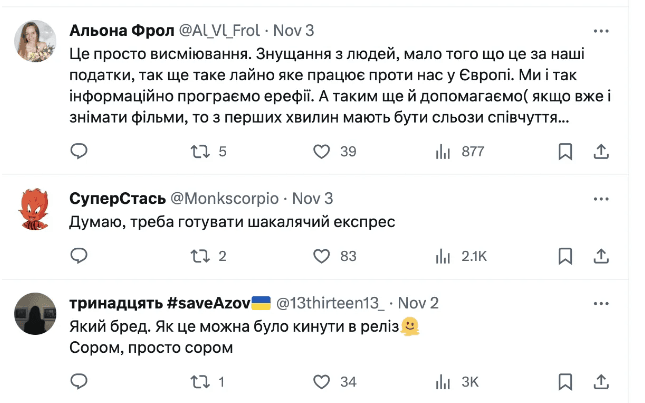645x403 pixels.
Task: Retweet тринадцять's post with 1 repost
Action: 200,381
